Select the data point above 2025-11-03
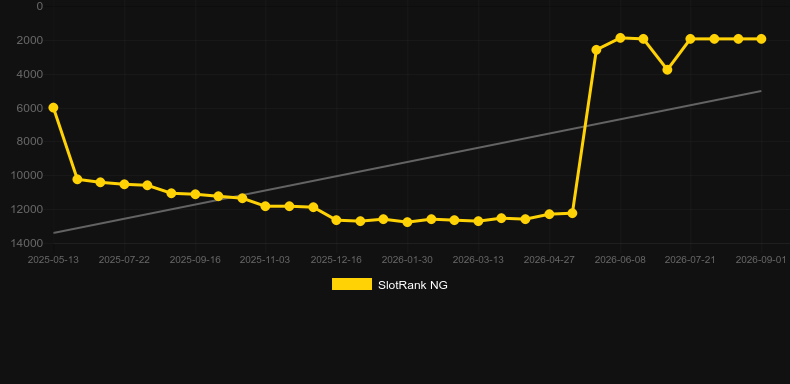This screenshot has width=790, height=384. coord(266,206)
